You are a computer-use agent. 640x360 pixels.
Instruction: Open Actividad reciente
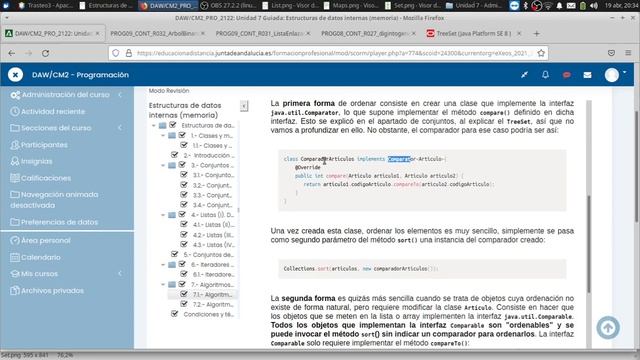53,111
